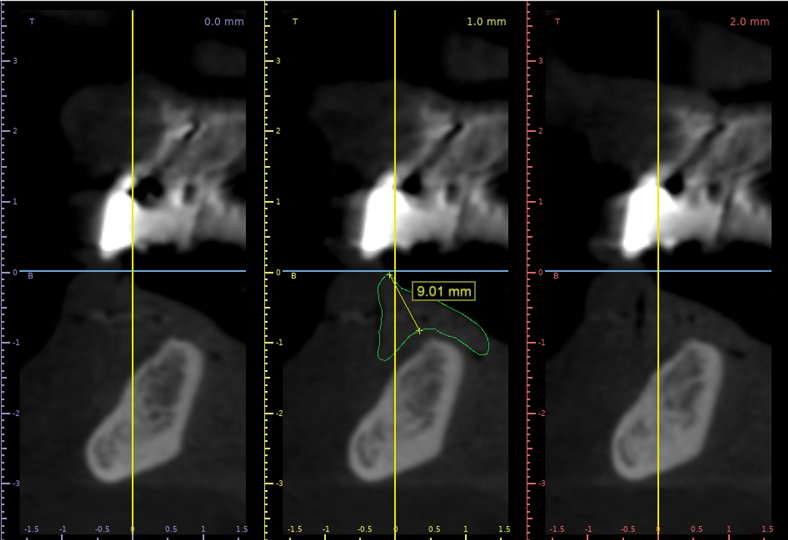Select the 1.0 mm slice label
This screenshot has width=788, height=540.
(488, 21)
